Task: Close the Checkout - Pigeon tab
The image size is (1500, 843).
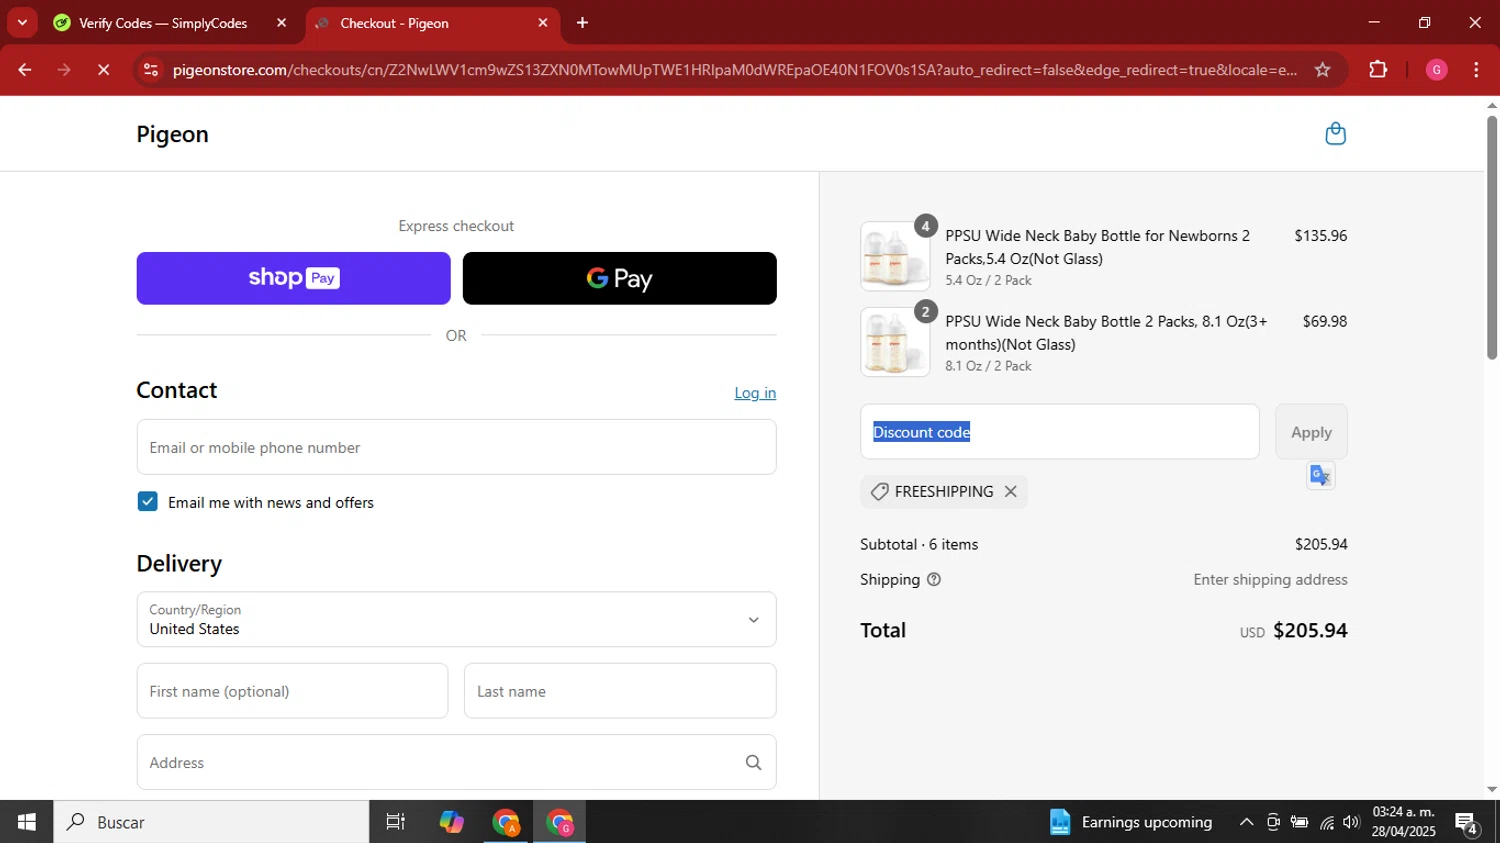Action: coord(543,22)
